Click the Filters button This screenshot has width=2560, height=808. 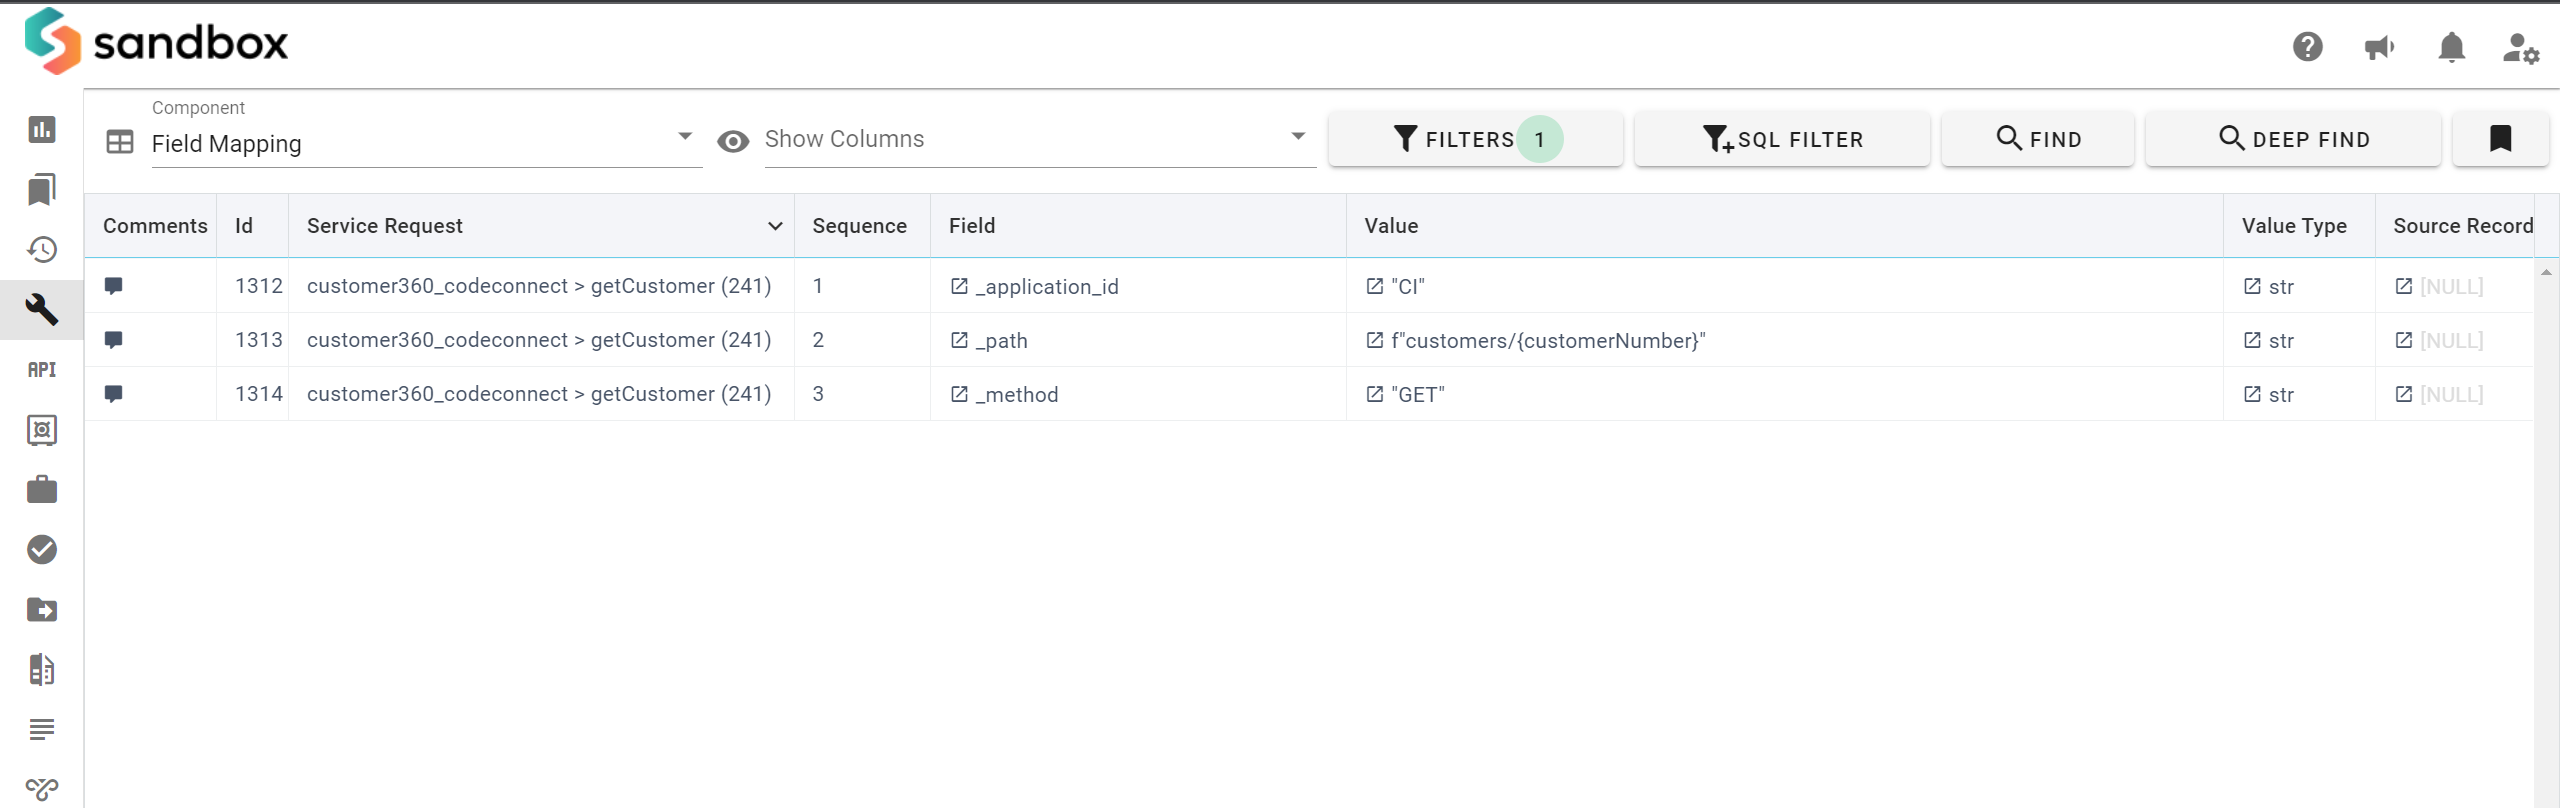1475,139
